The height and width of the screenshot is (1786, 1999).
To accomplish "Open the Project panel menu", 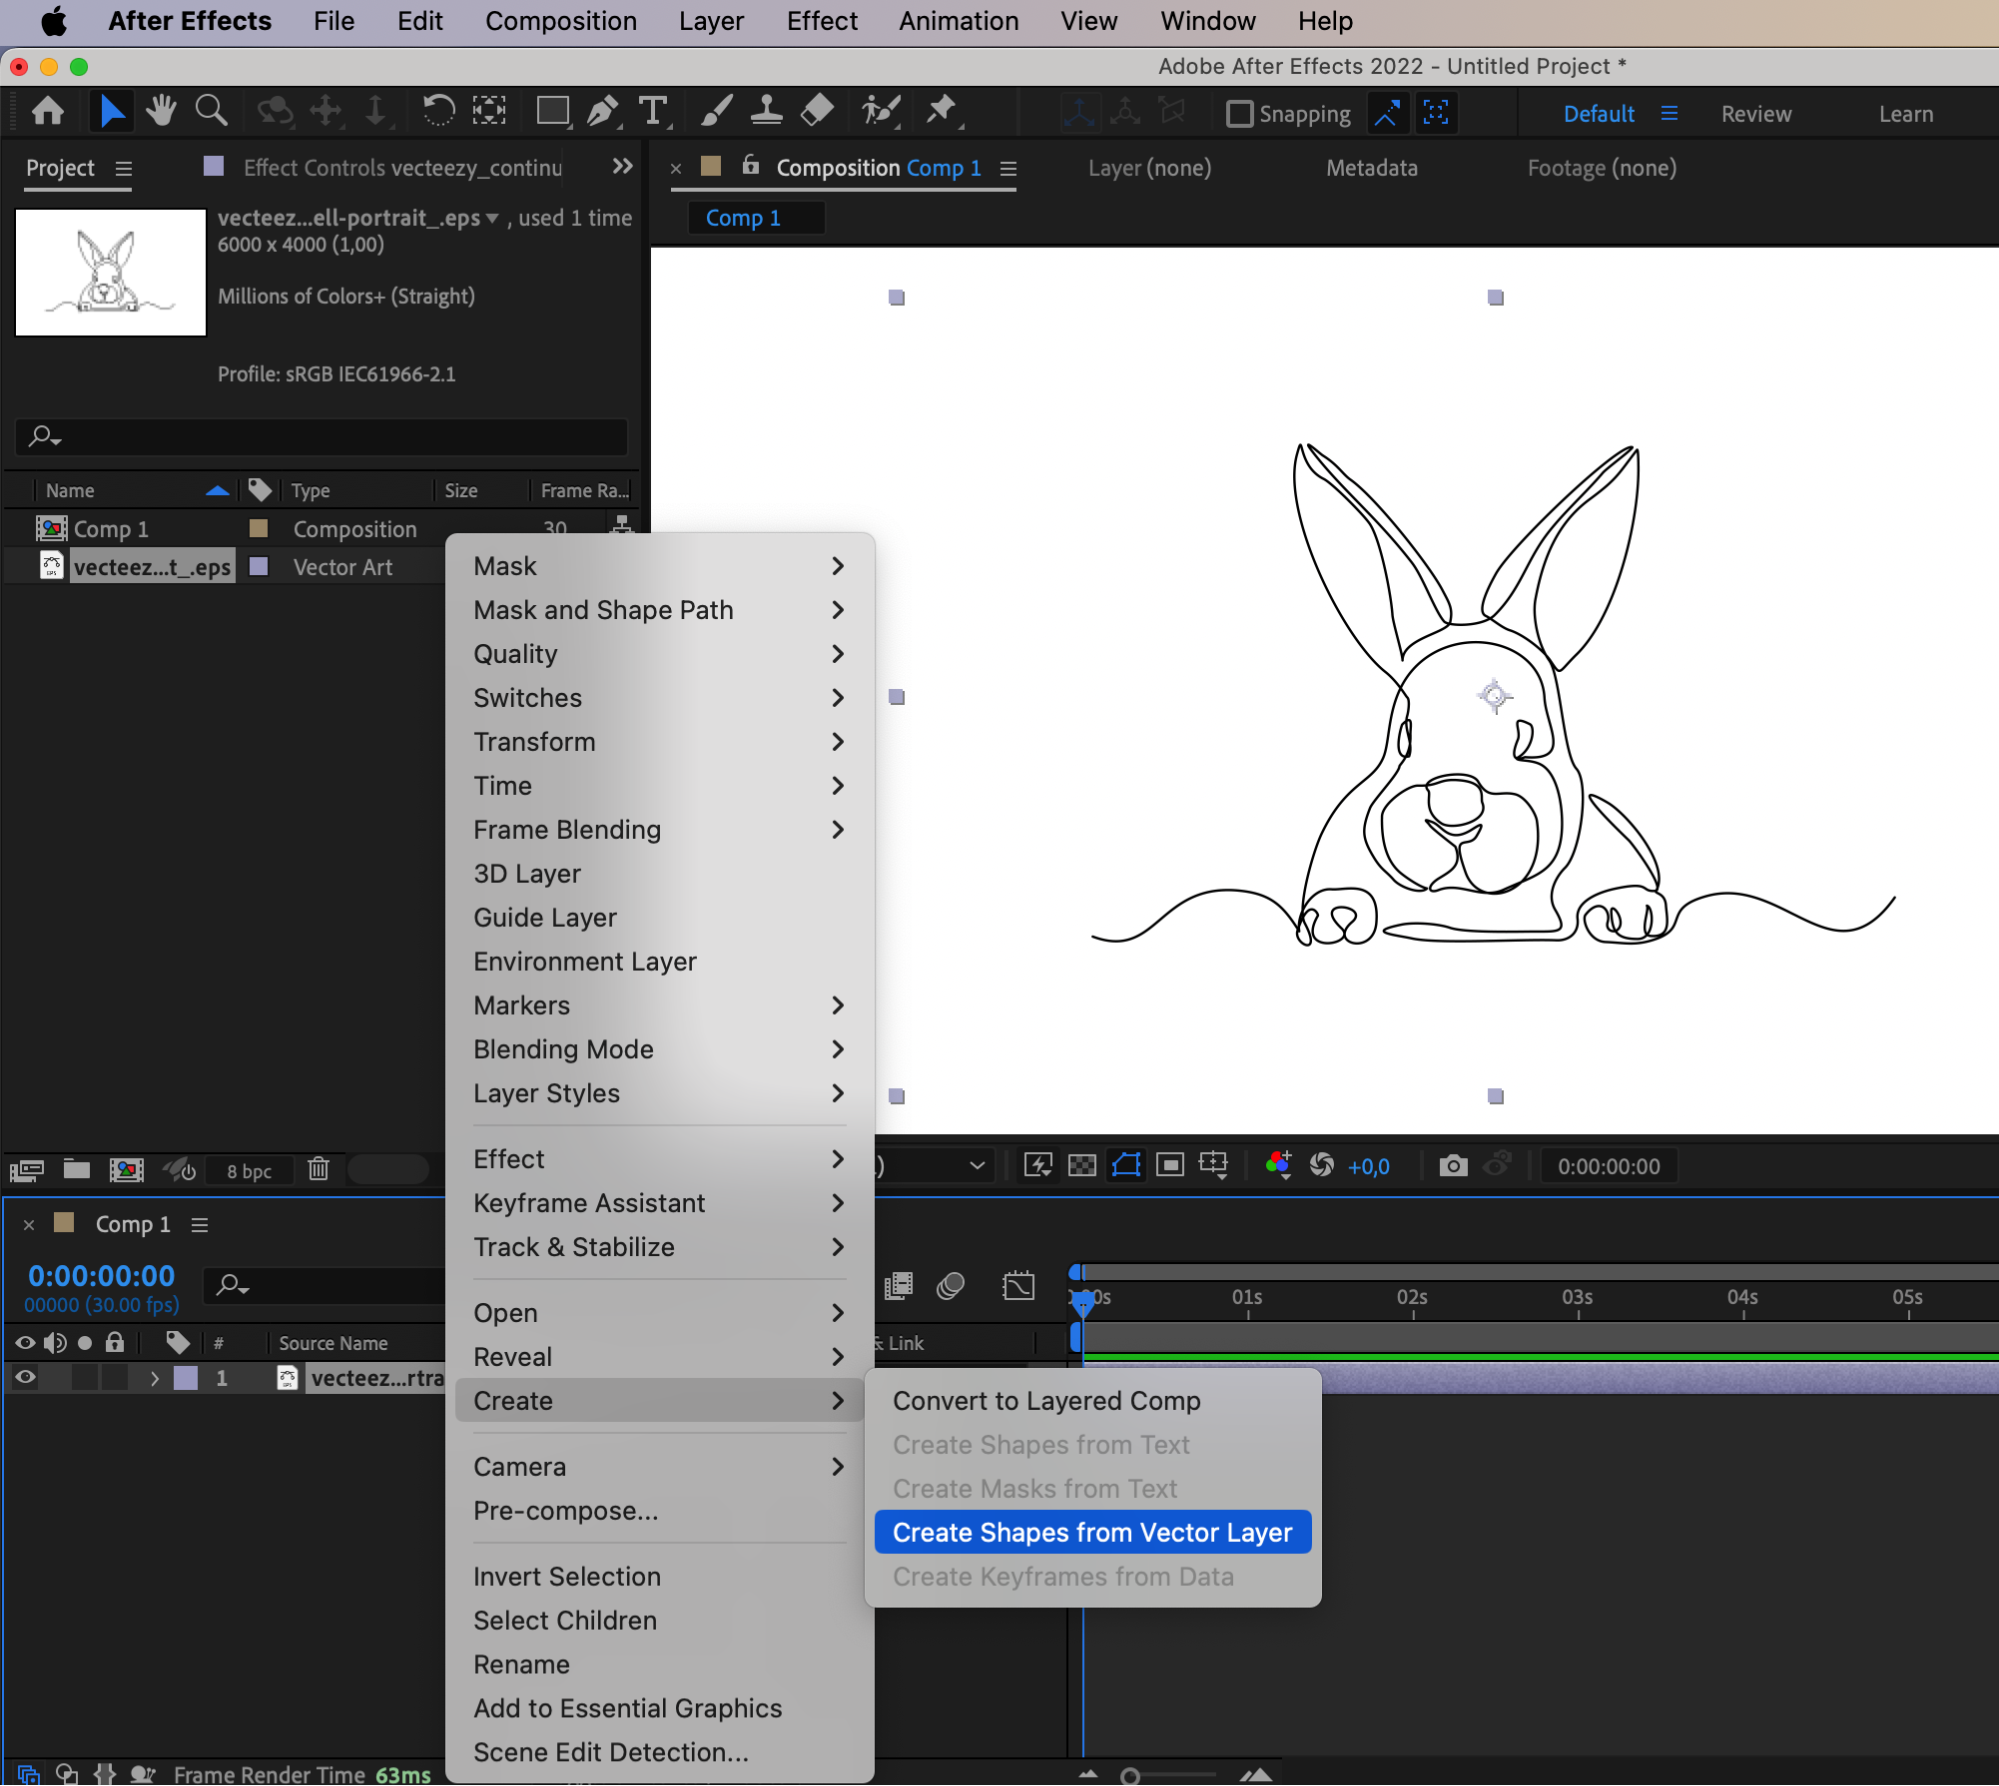I will coord(123,168).
